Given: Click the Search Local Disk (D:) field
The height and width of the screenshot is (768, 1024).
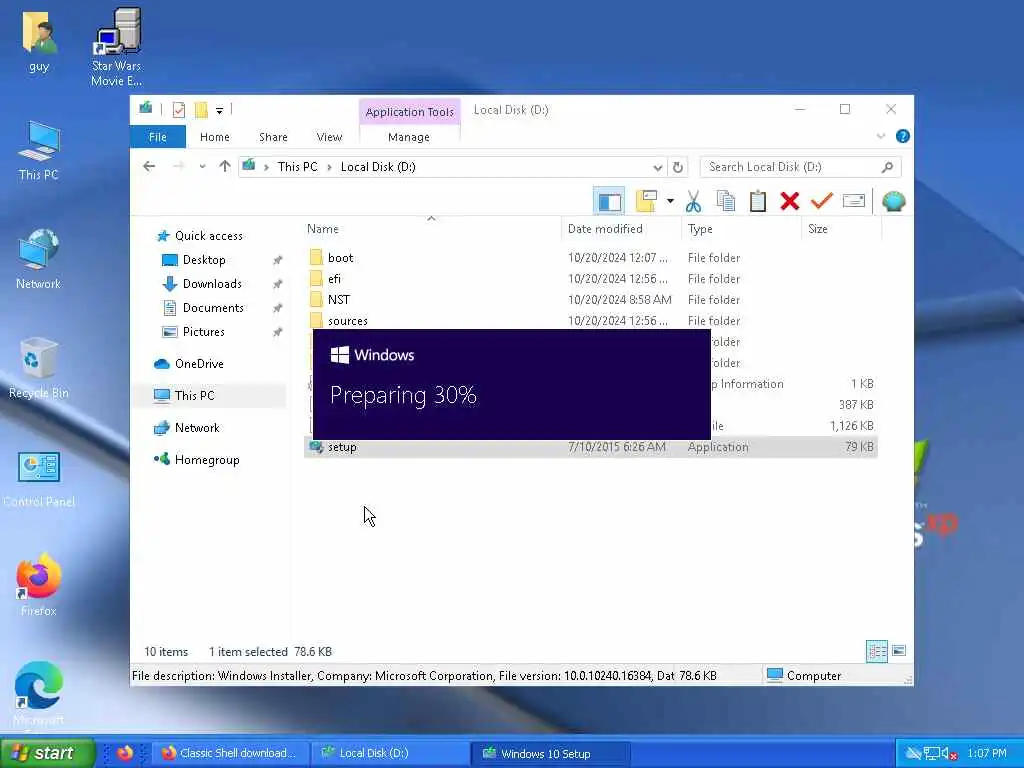Looking at the screenshot, I should (801, 167).
